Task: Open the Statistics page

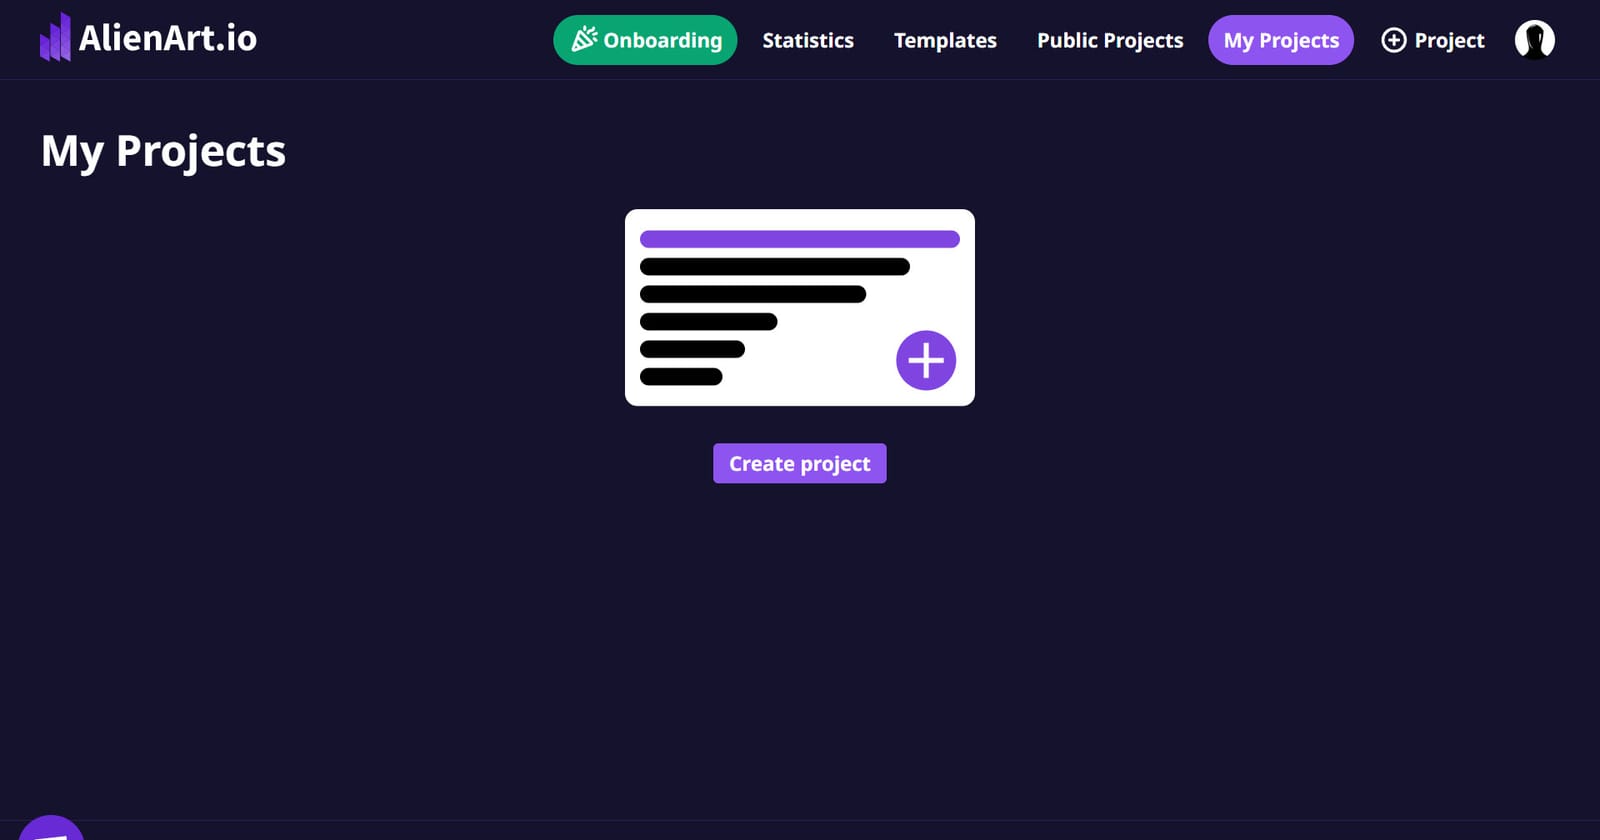Action: click(x=808, y=40)
